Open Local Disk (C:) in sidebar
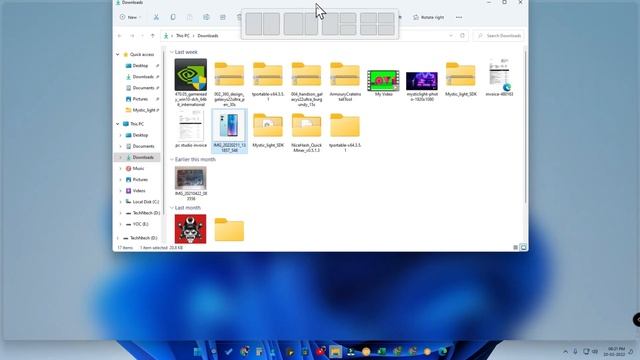The width and height of the screenshot is (640, 360). [145, 202]
